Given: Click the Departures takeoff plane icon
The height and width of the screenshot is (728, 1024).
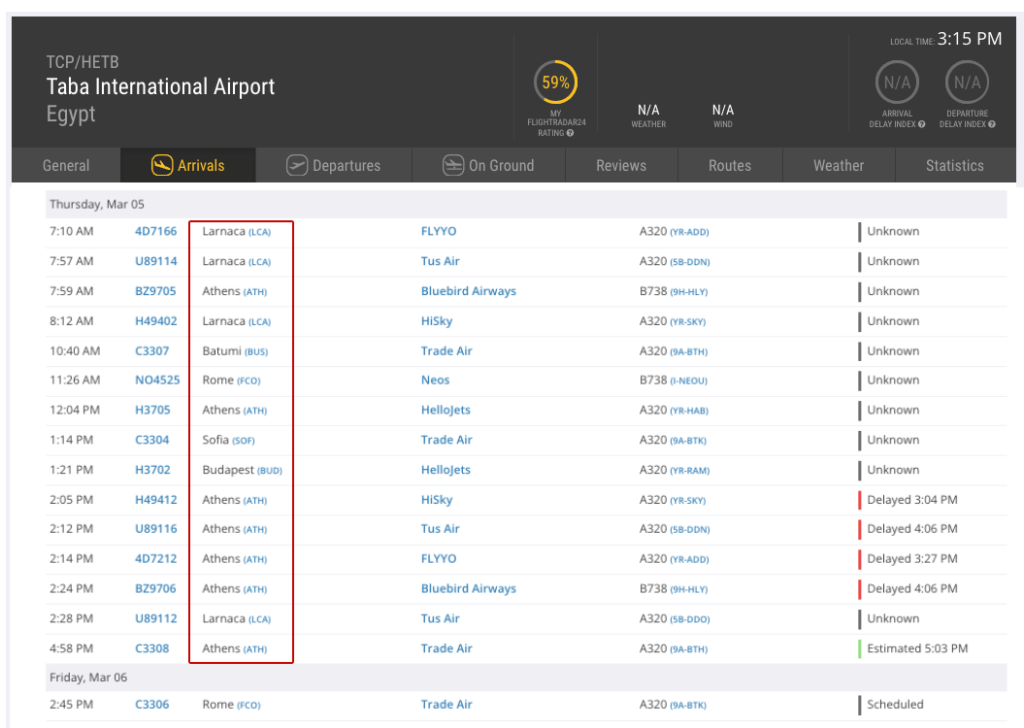Looking at the screenshot, I should pos(297,165).
